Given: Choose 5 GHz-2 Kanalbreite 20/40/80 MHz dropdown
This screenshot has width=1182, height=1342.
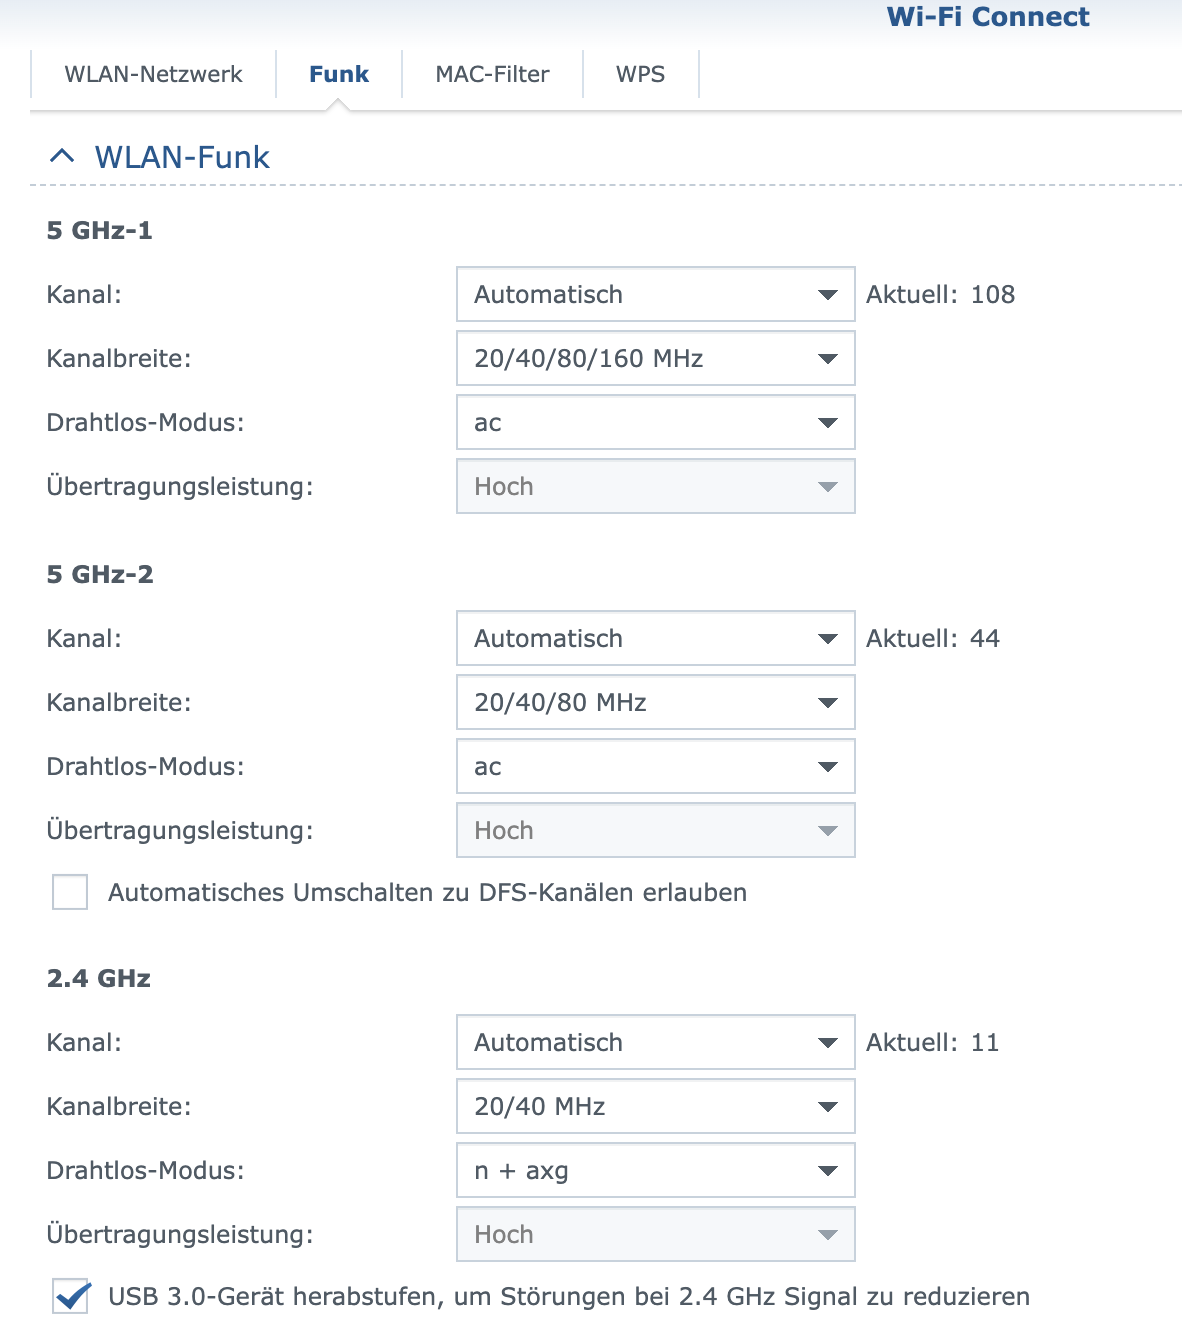Looking at the screenshot, I should pyautogui.click(x=655, y=703).
